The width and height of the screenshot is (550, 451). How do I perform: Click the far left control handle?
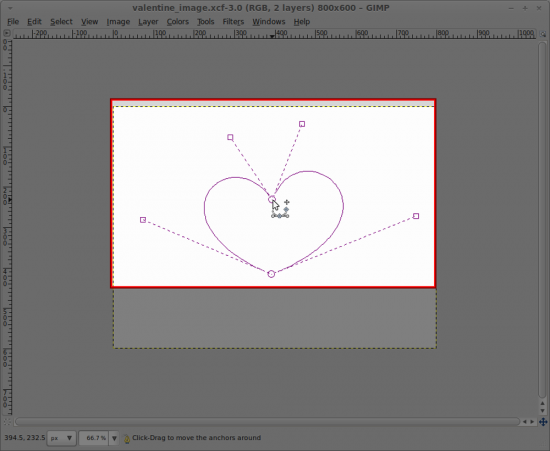143,220
